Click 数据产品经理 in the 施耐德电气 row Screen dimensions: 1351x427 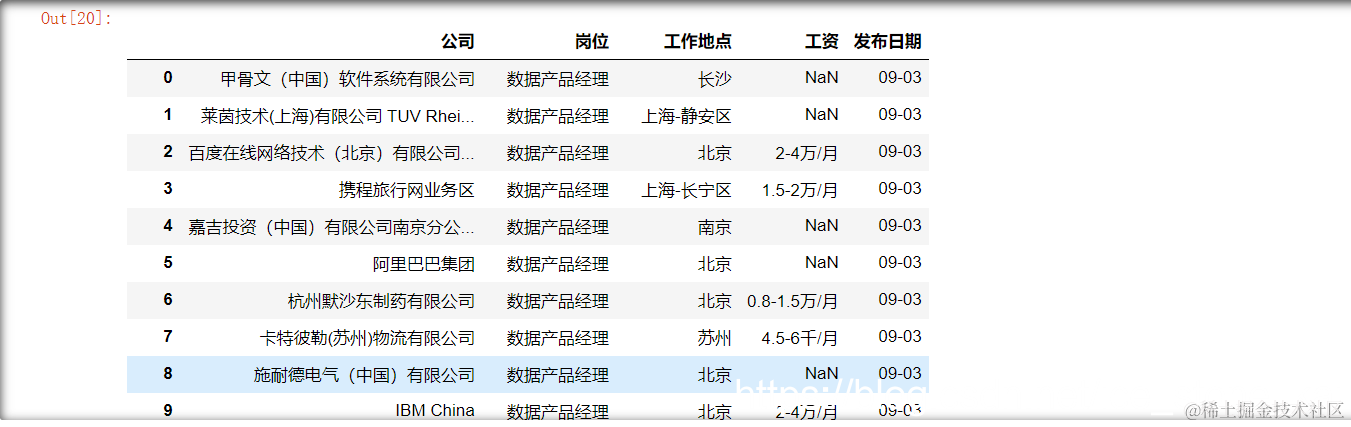(558, 375)
